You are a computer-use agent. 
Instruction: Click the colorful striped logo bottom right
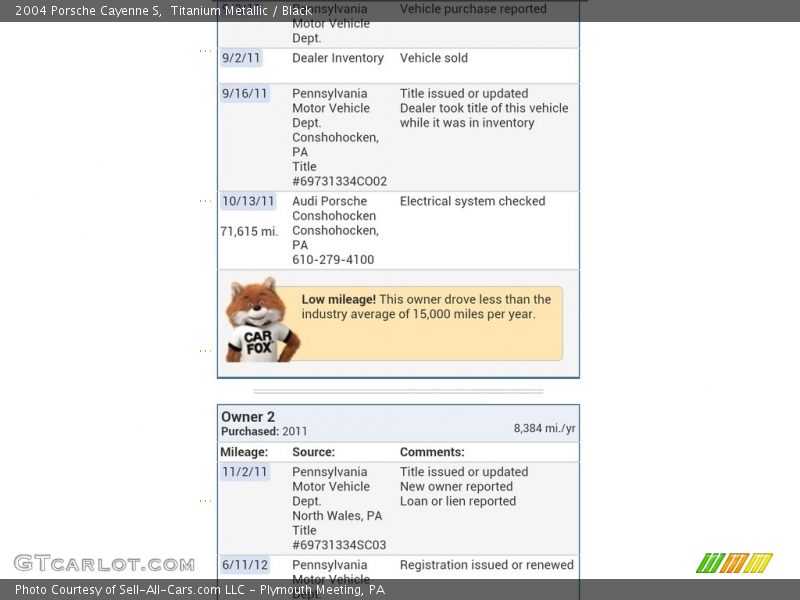pos(734,563)
